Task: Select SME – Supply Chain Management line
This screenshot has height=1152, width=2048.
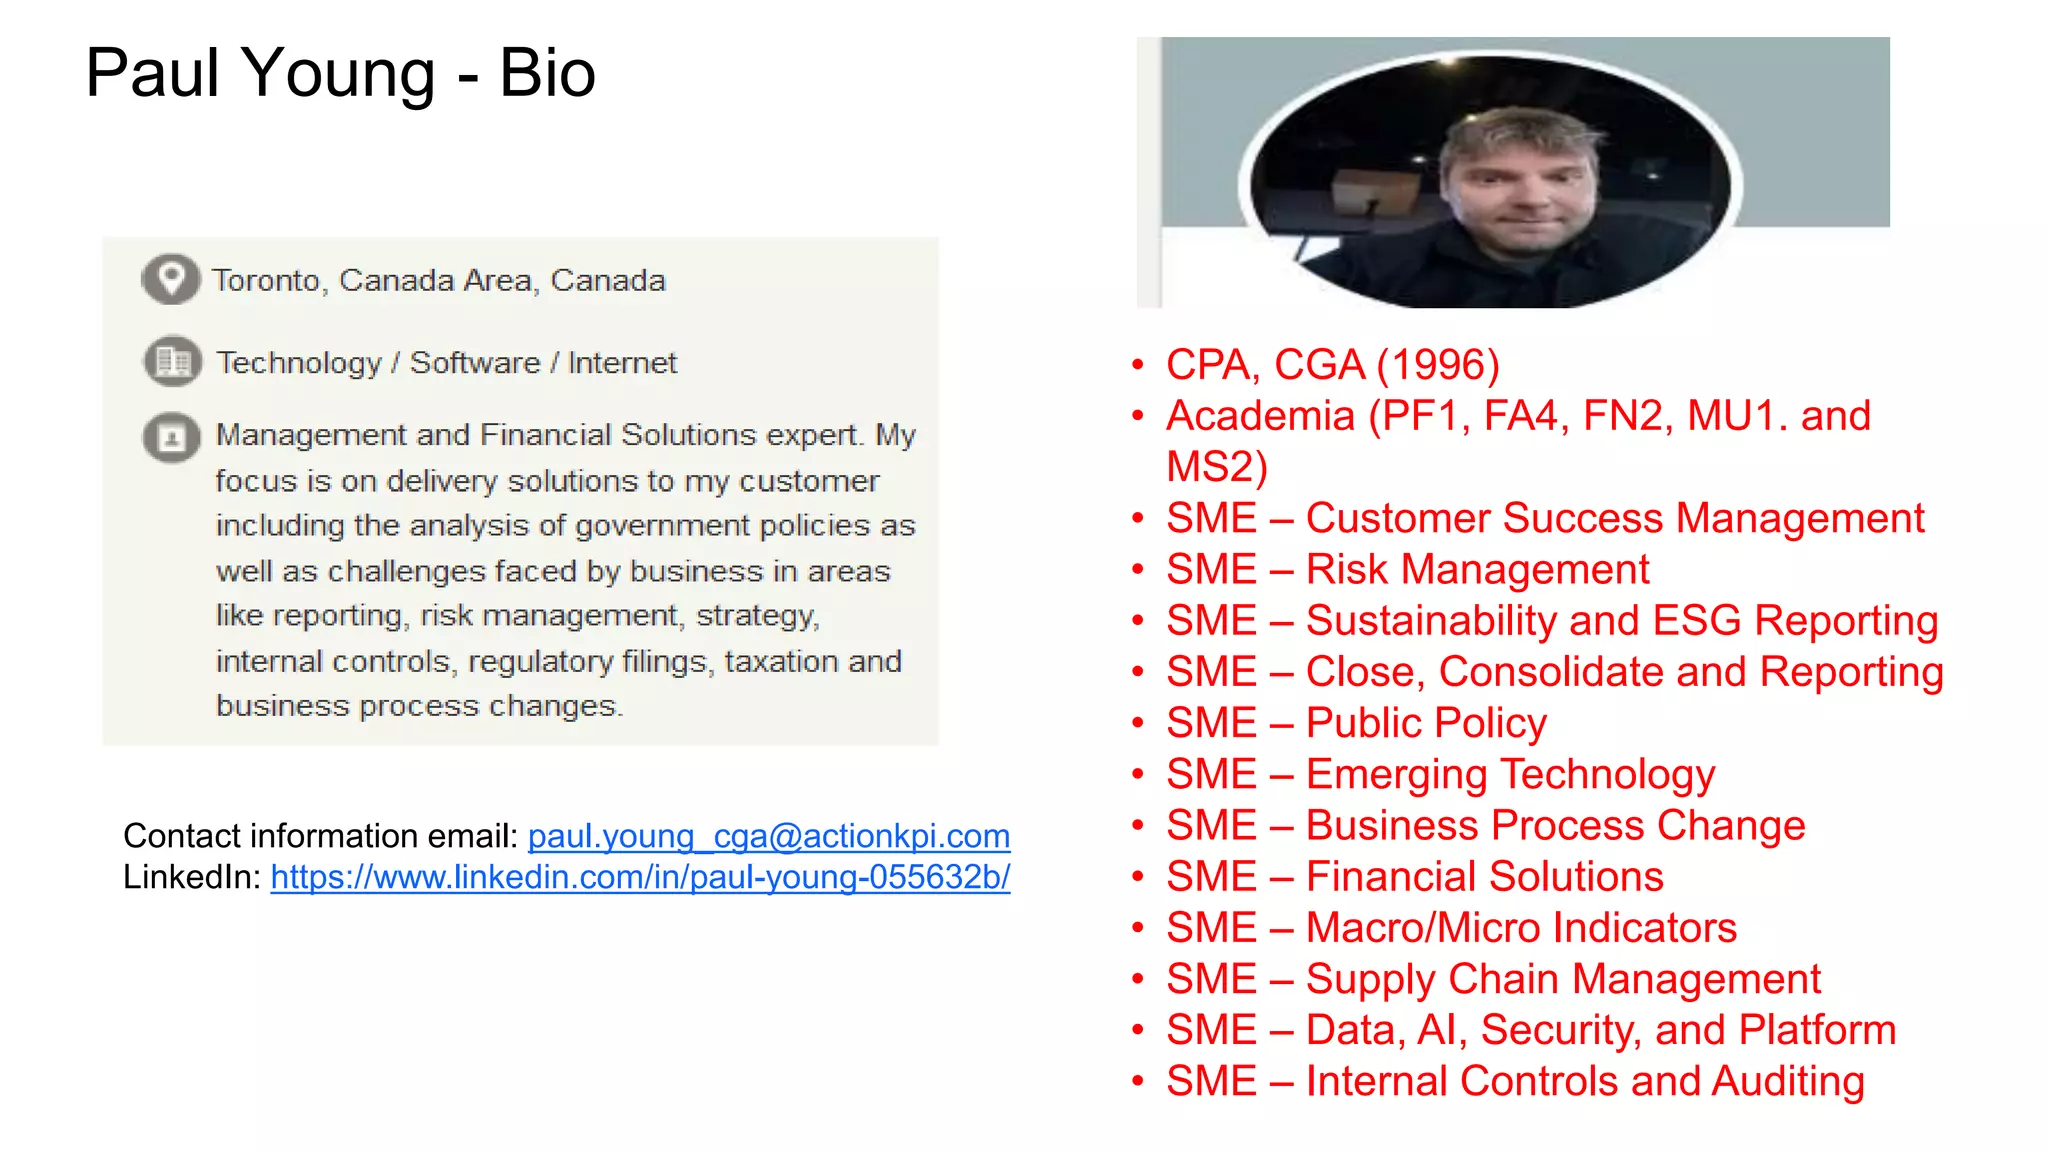Action: (1492, 979)
